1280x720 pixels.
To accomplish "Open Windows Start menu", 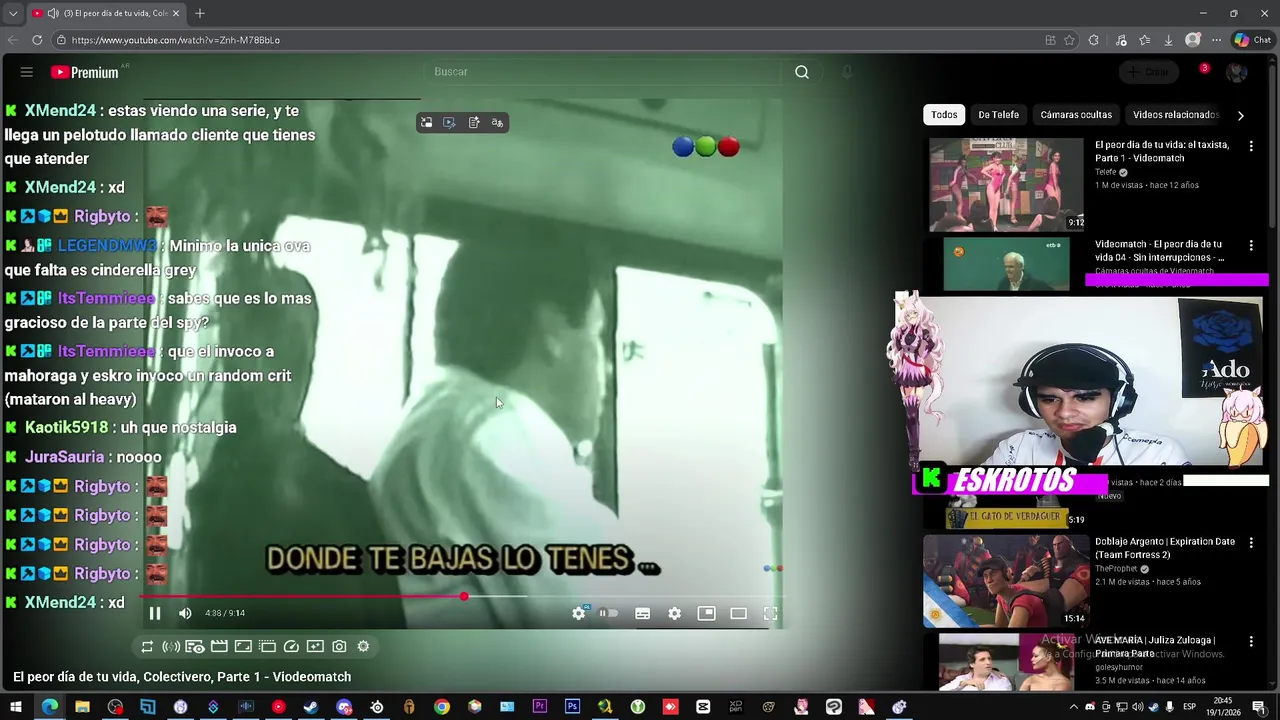I will click(x=16, y=707).
